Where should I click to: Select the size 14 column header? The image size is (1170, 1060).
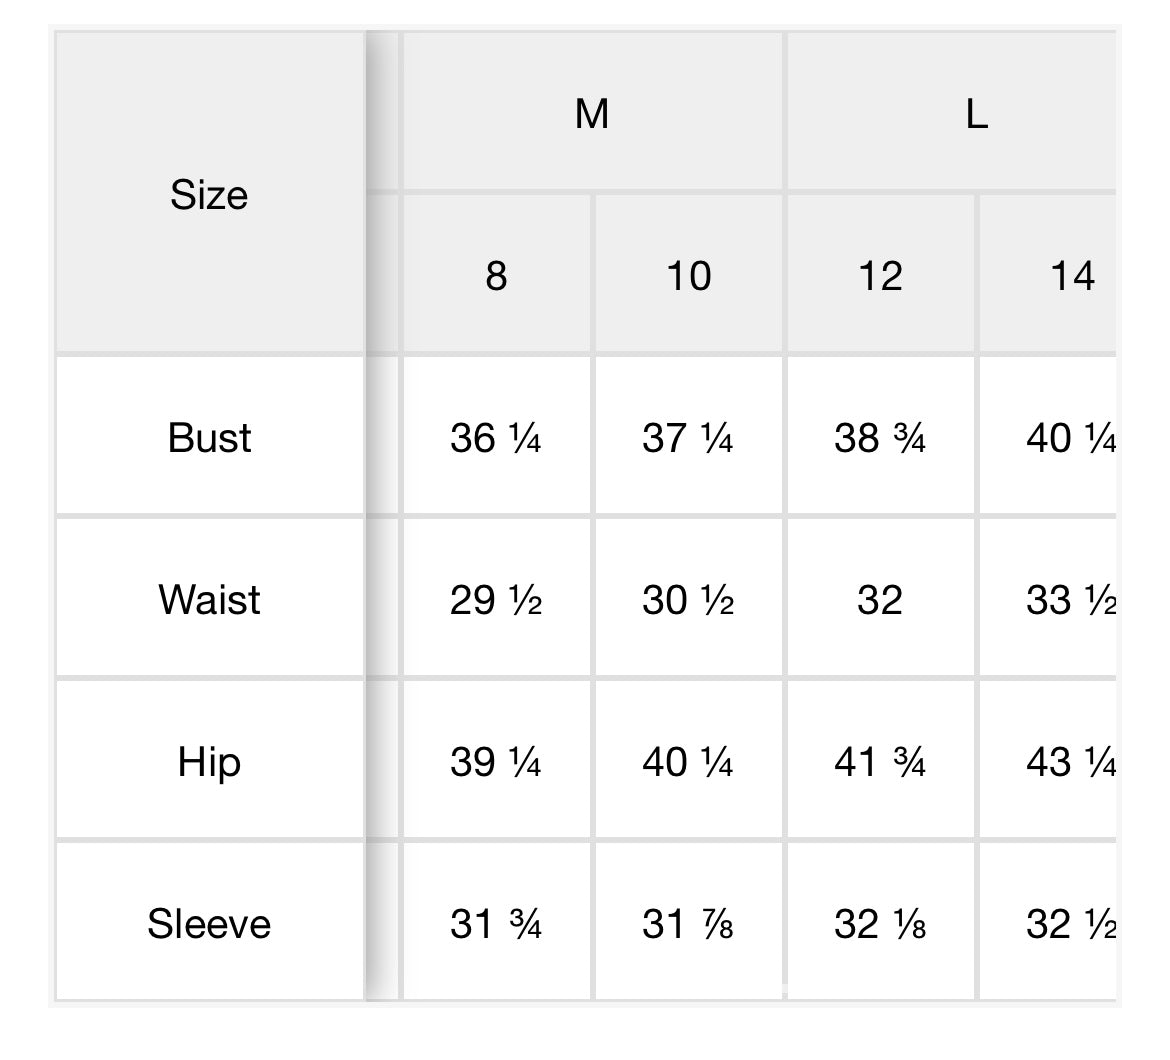1070,275
